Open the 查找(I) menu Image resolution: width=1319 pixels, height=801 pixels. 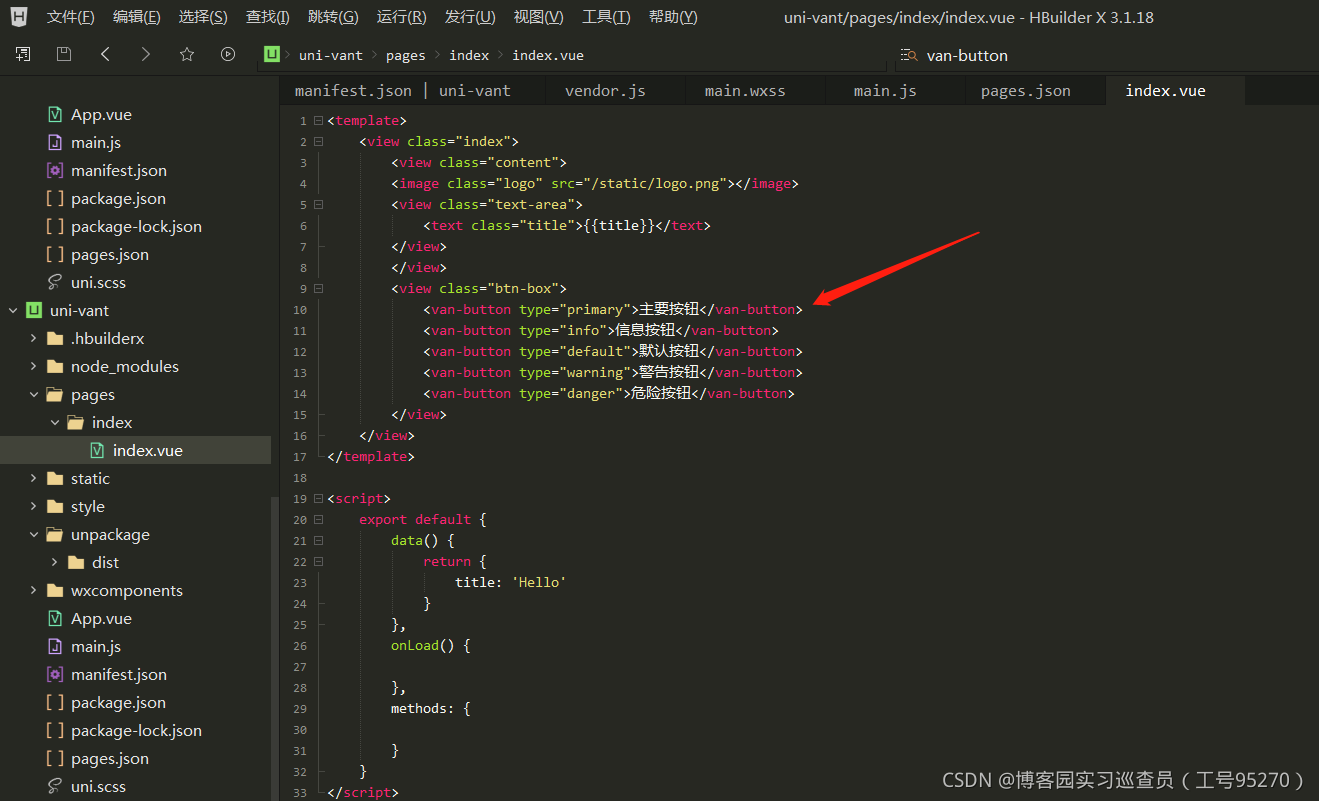pyautogui.click(x=268, y=17)
